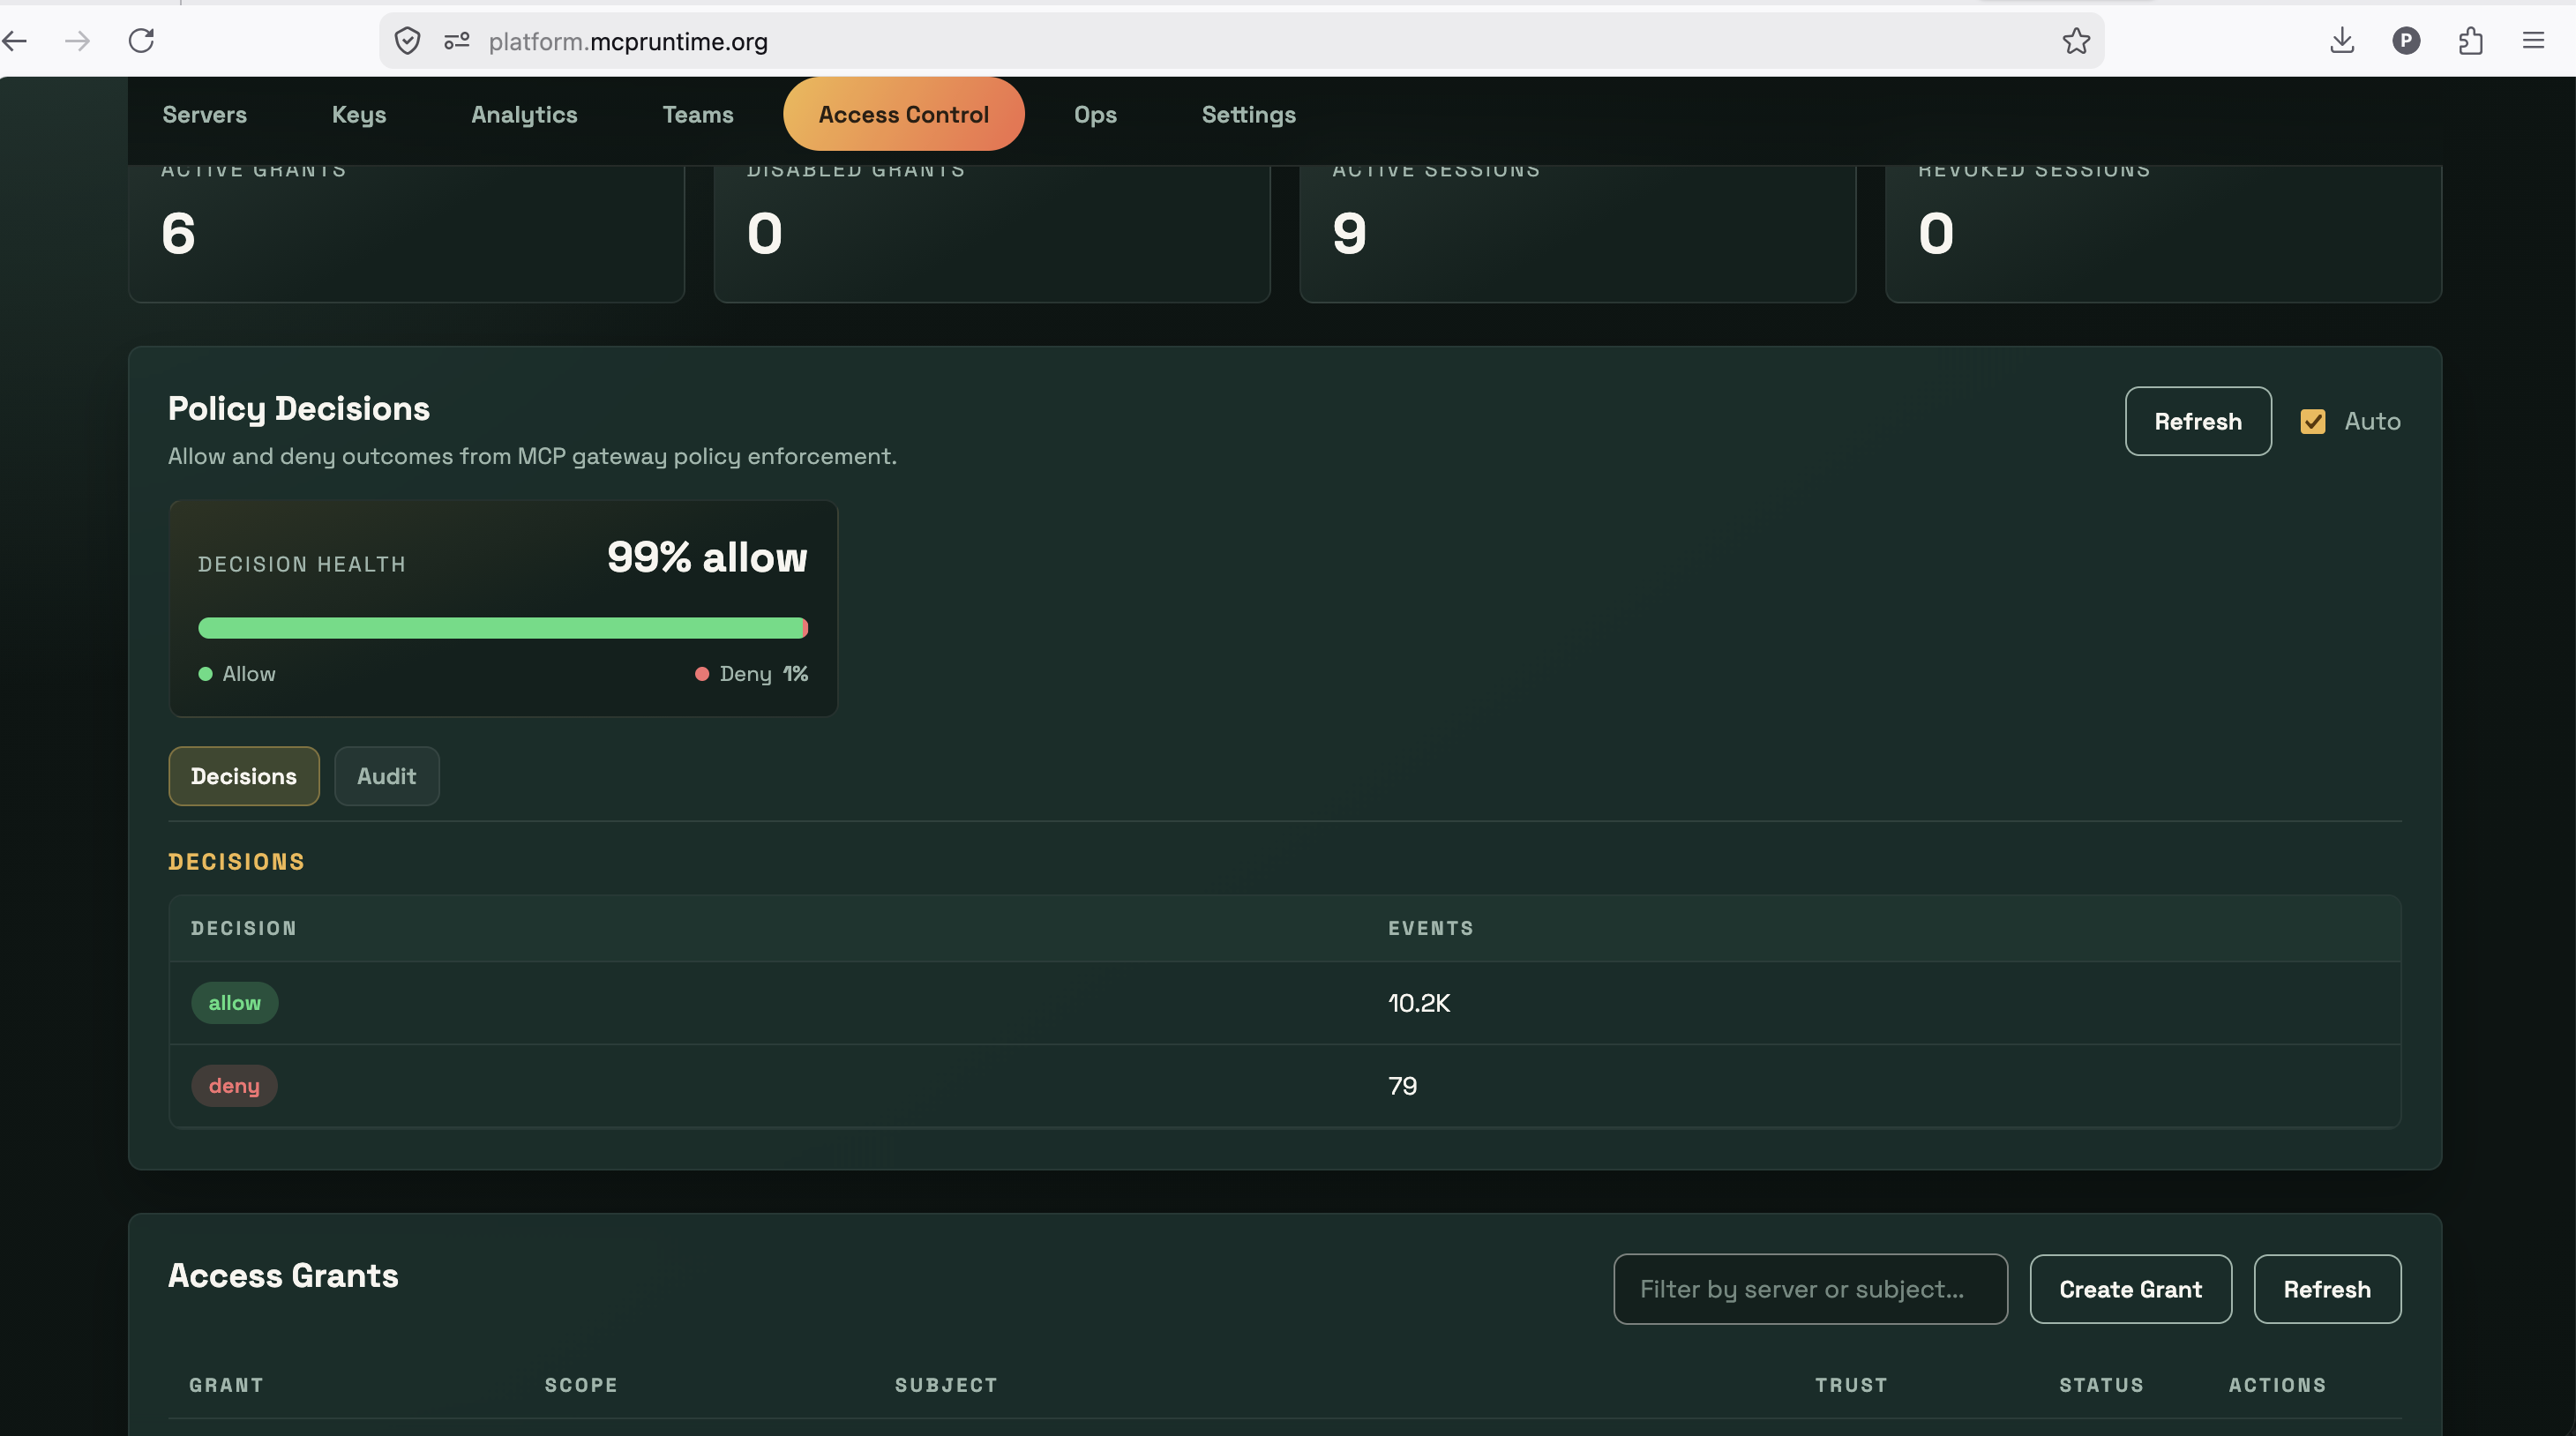Open the Ops tab
The image size is (2576, 1436).
1095,115
